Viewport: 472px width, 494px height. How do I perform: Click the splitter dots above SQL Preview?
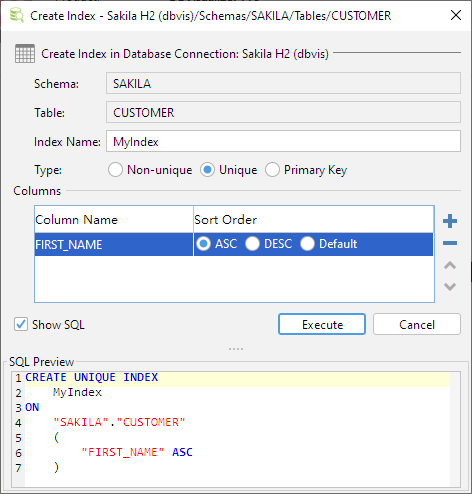coord(236,349)
